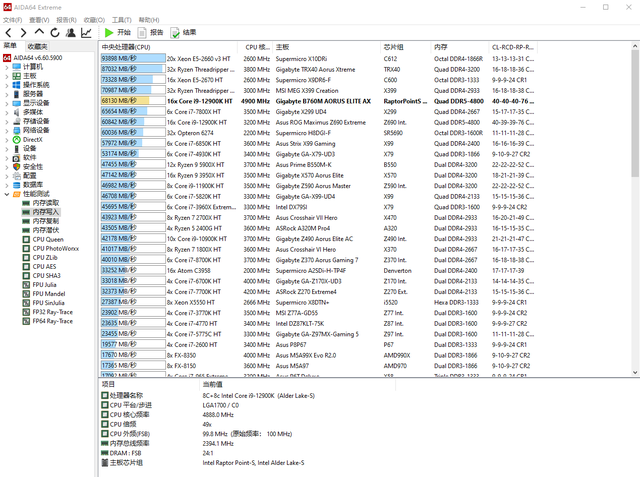Expand the 计算机 tree node
Screen dimensions: 640x477
[x=6, y=67]
